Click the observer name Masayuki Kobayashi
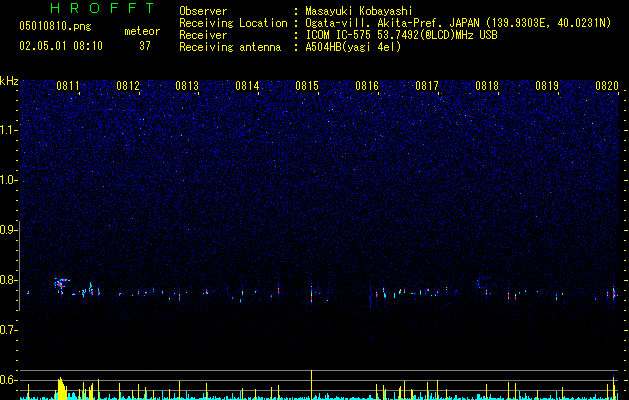Image resolution: width=629 pixels, height=400 pixels. (x=359, y=11)
